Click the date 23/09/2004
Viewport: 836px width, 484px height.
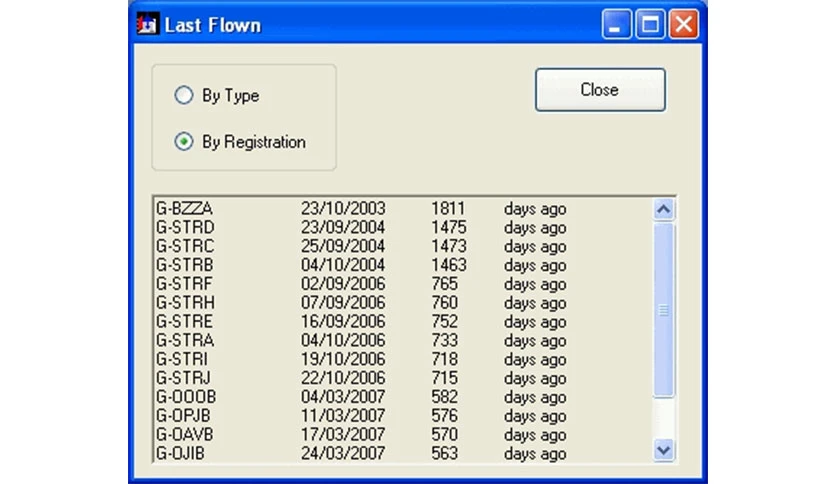(x=343, y=227)
